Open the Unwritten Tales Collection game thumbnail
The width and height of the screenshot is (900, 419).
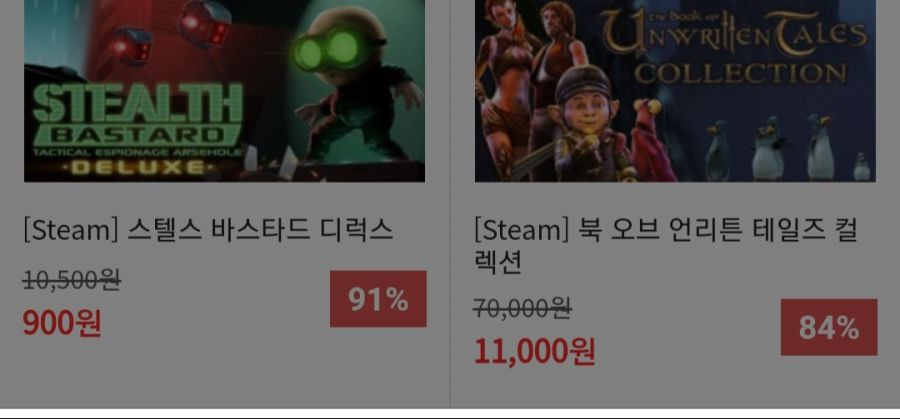point(676,91)
